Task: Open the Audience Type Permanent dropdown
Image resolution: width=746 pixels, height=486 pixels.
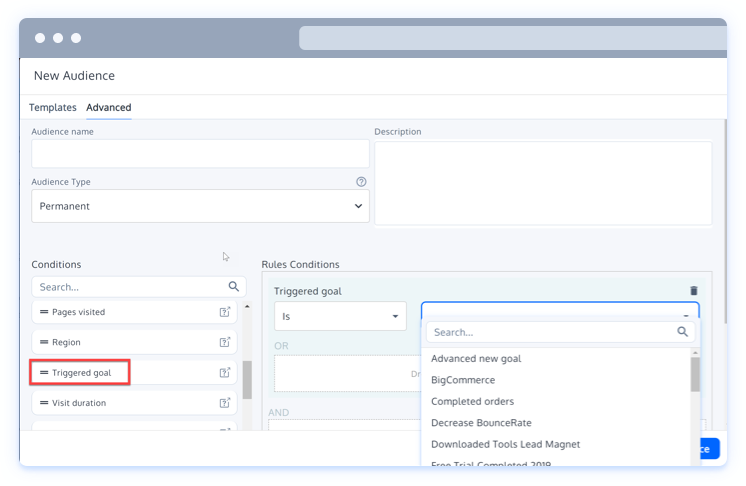Action: [x=200, y=206]
